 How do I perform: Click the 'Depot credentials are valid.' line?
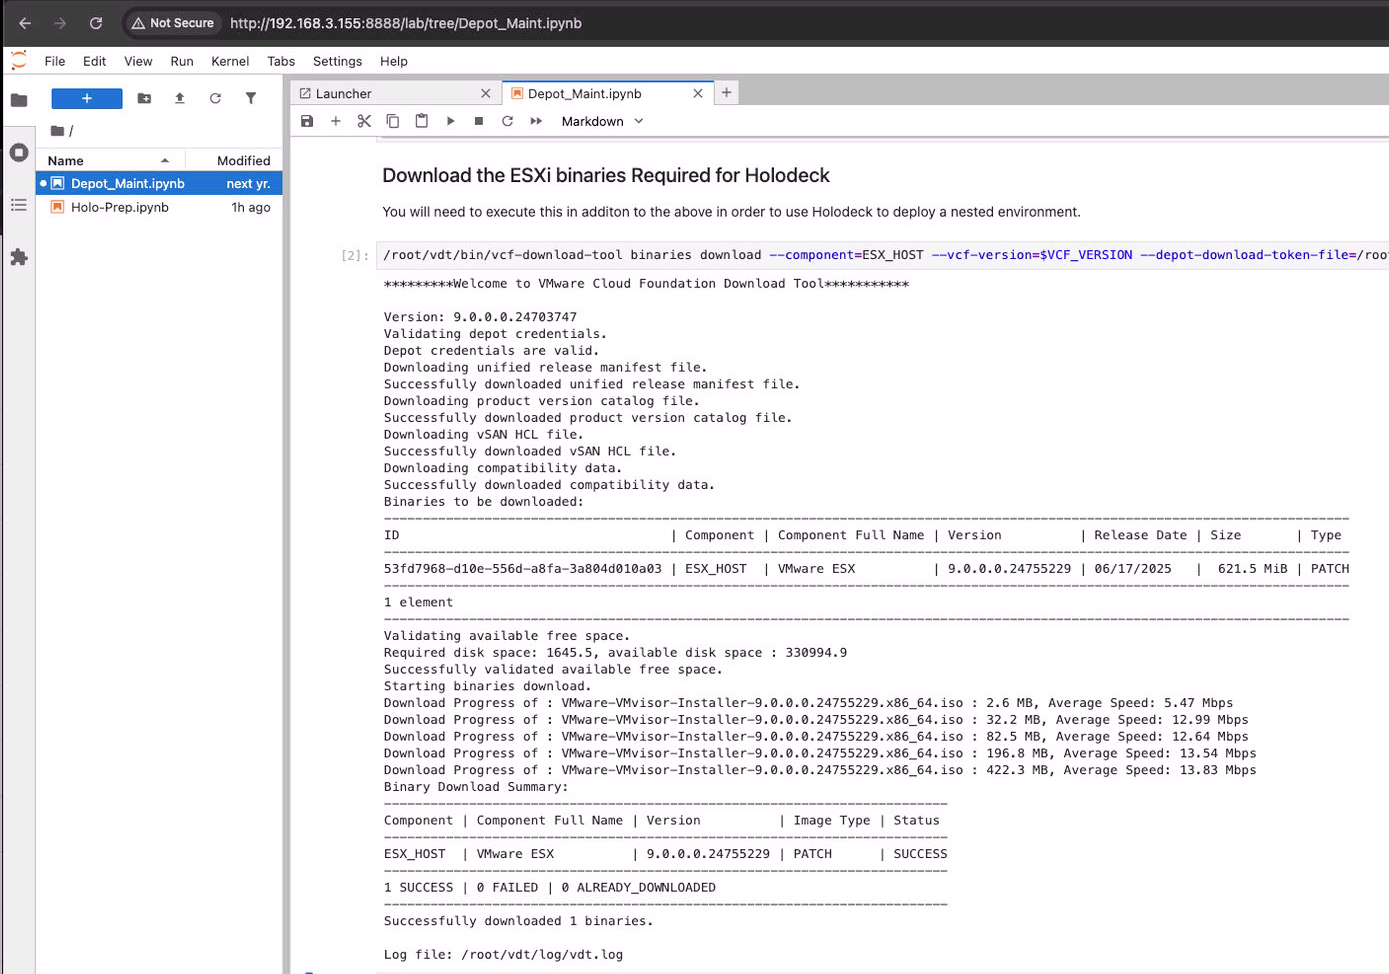point(491,351)
